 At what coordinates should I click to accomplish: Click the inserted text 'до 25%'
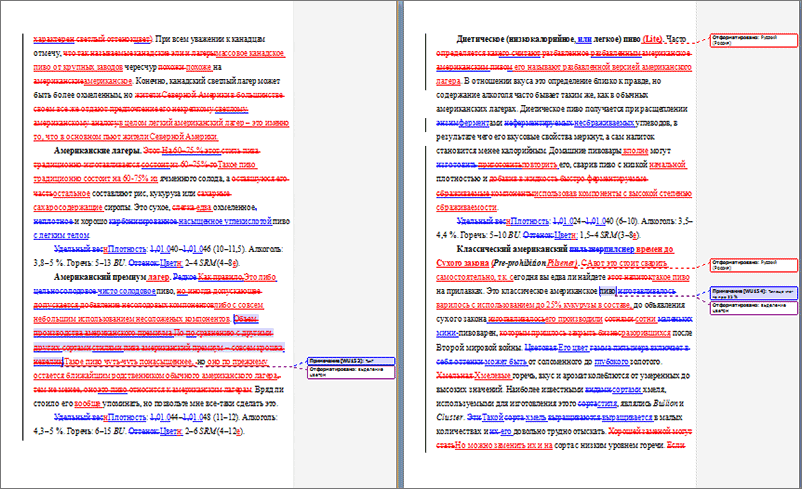(x=549, y=305)
